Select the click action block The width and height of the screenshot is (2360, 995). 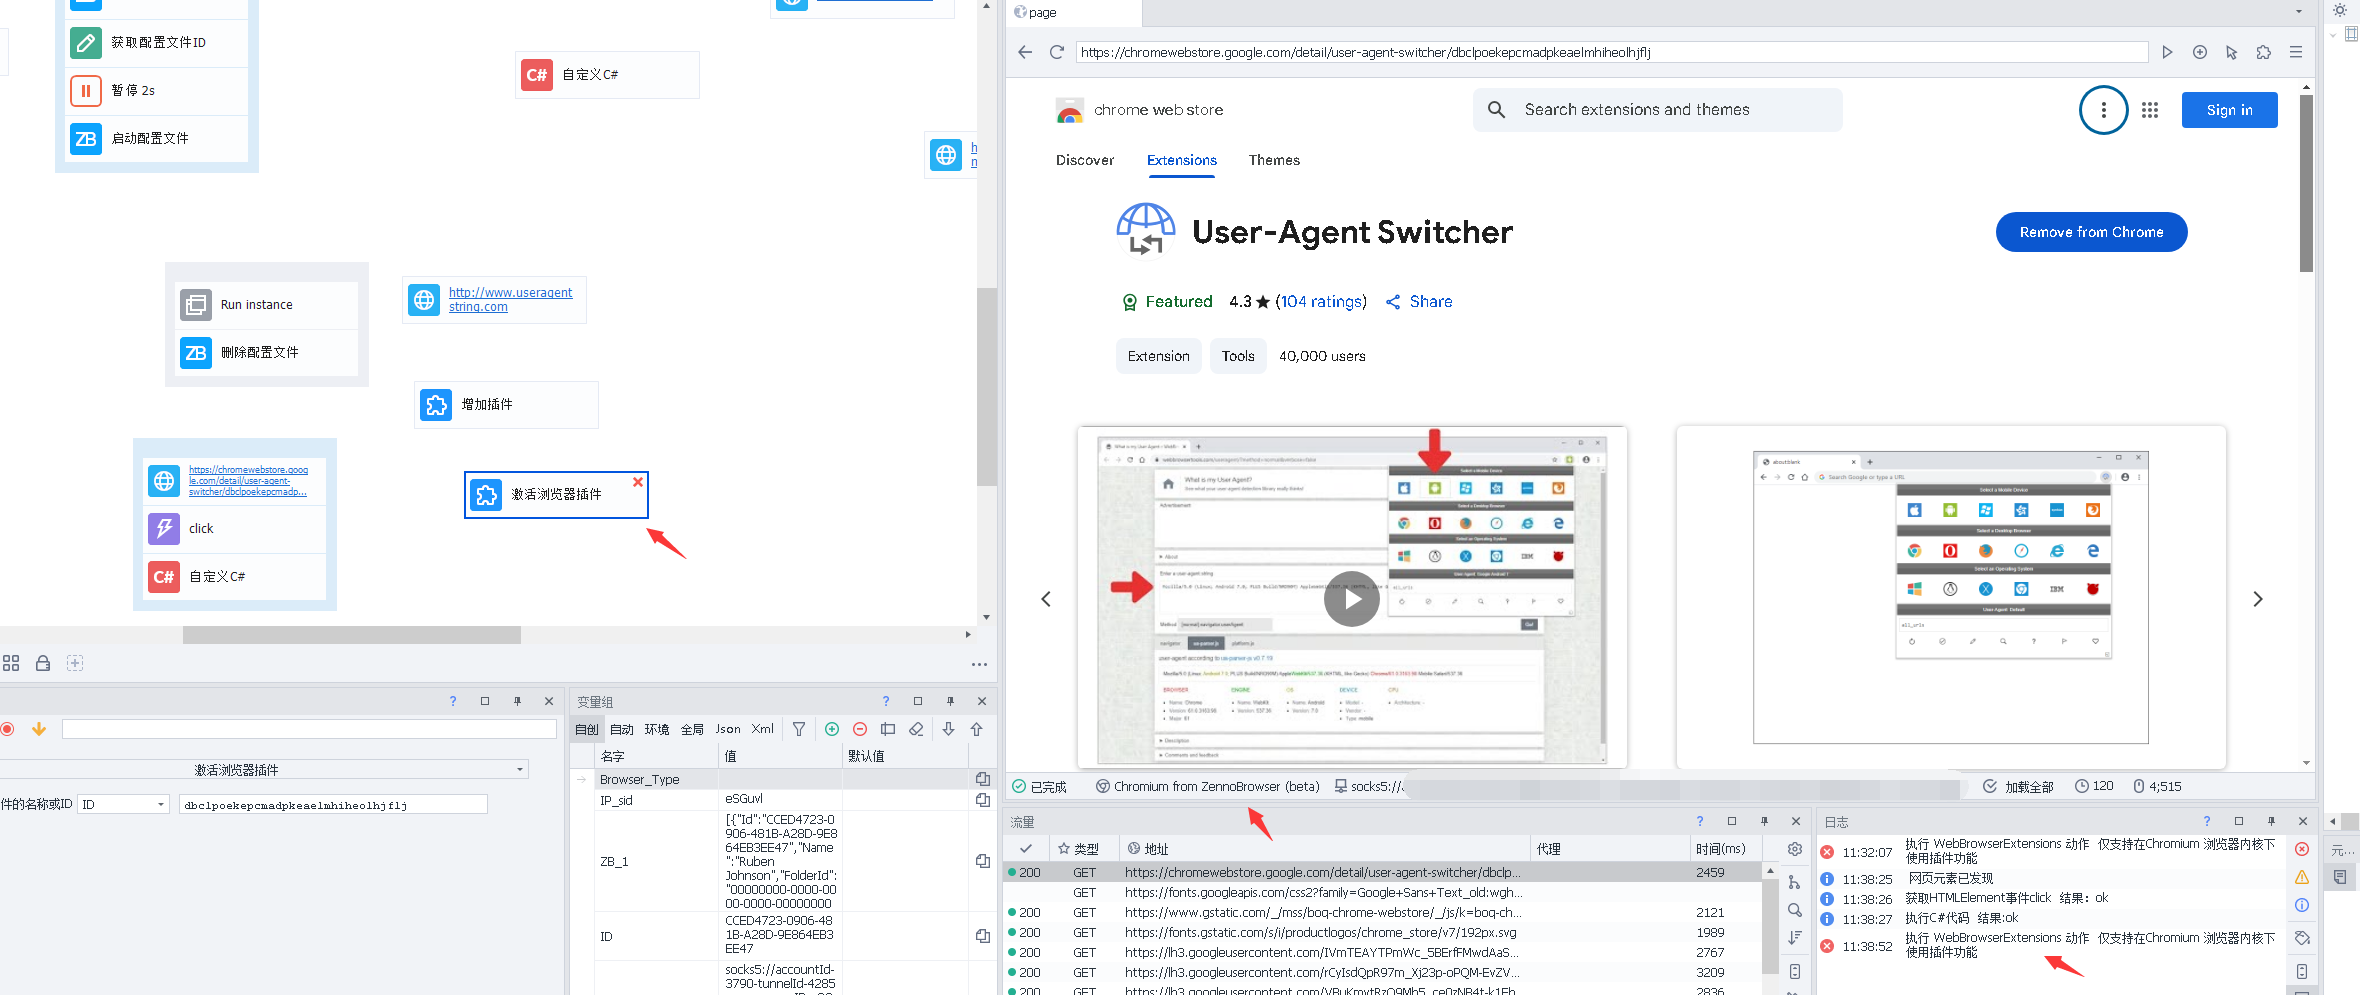[x=234, y=529]
